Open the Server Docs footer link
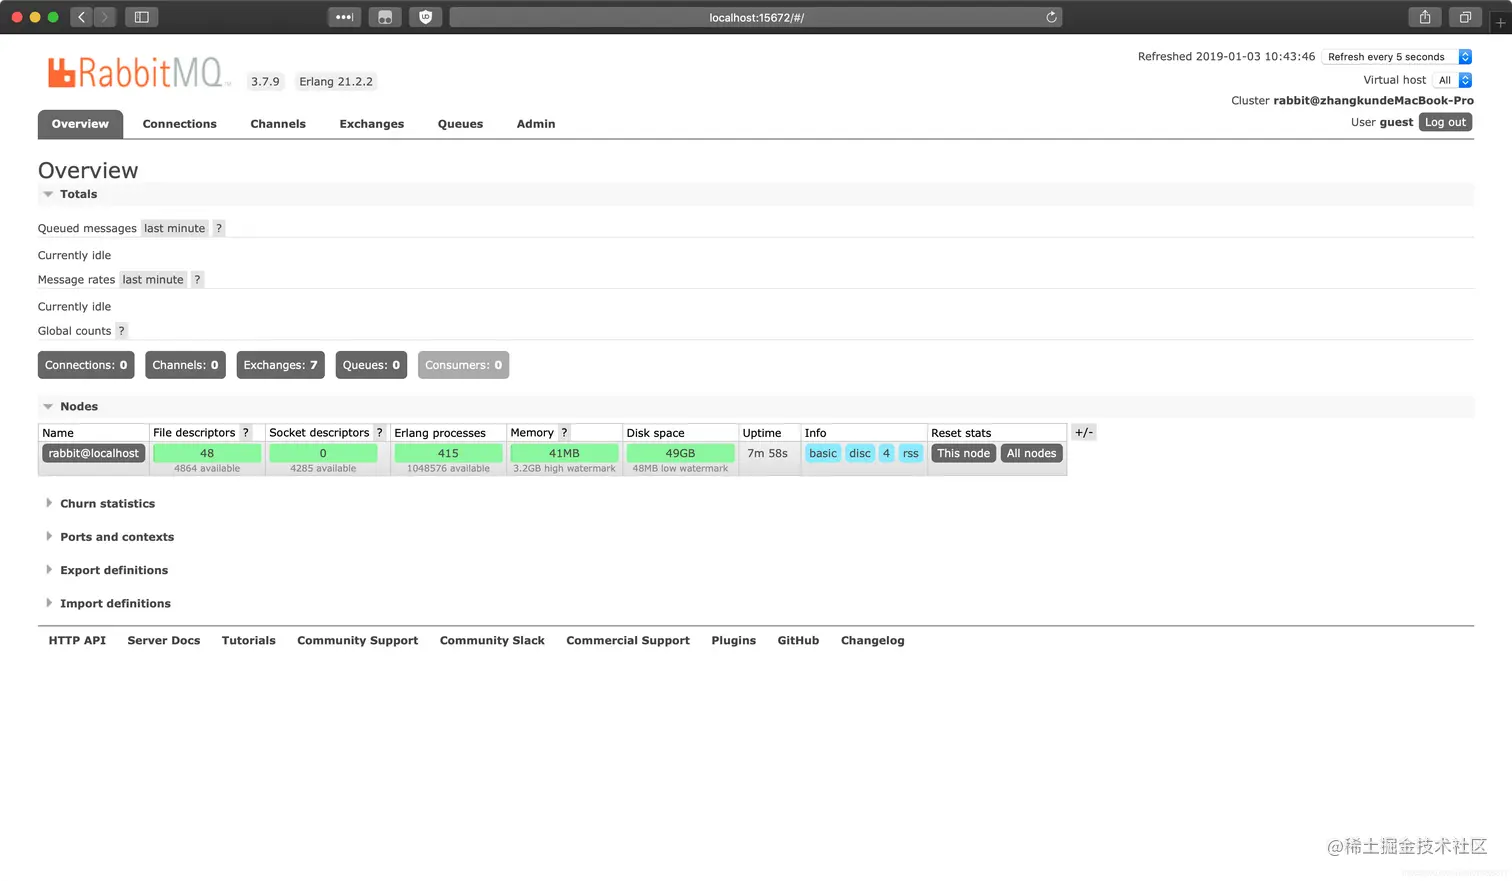Image resolution: width=1512 pixels, height=881 pixels. coord(164,641)
